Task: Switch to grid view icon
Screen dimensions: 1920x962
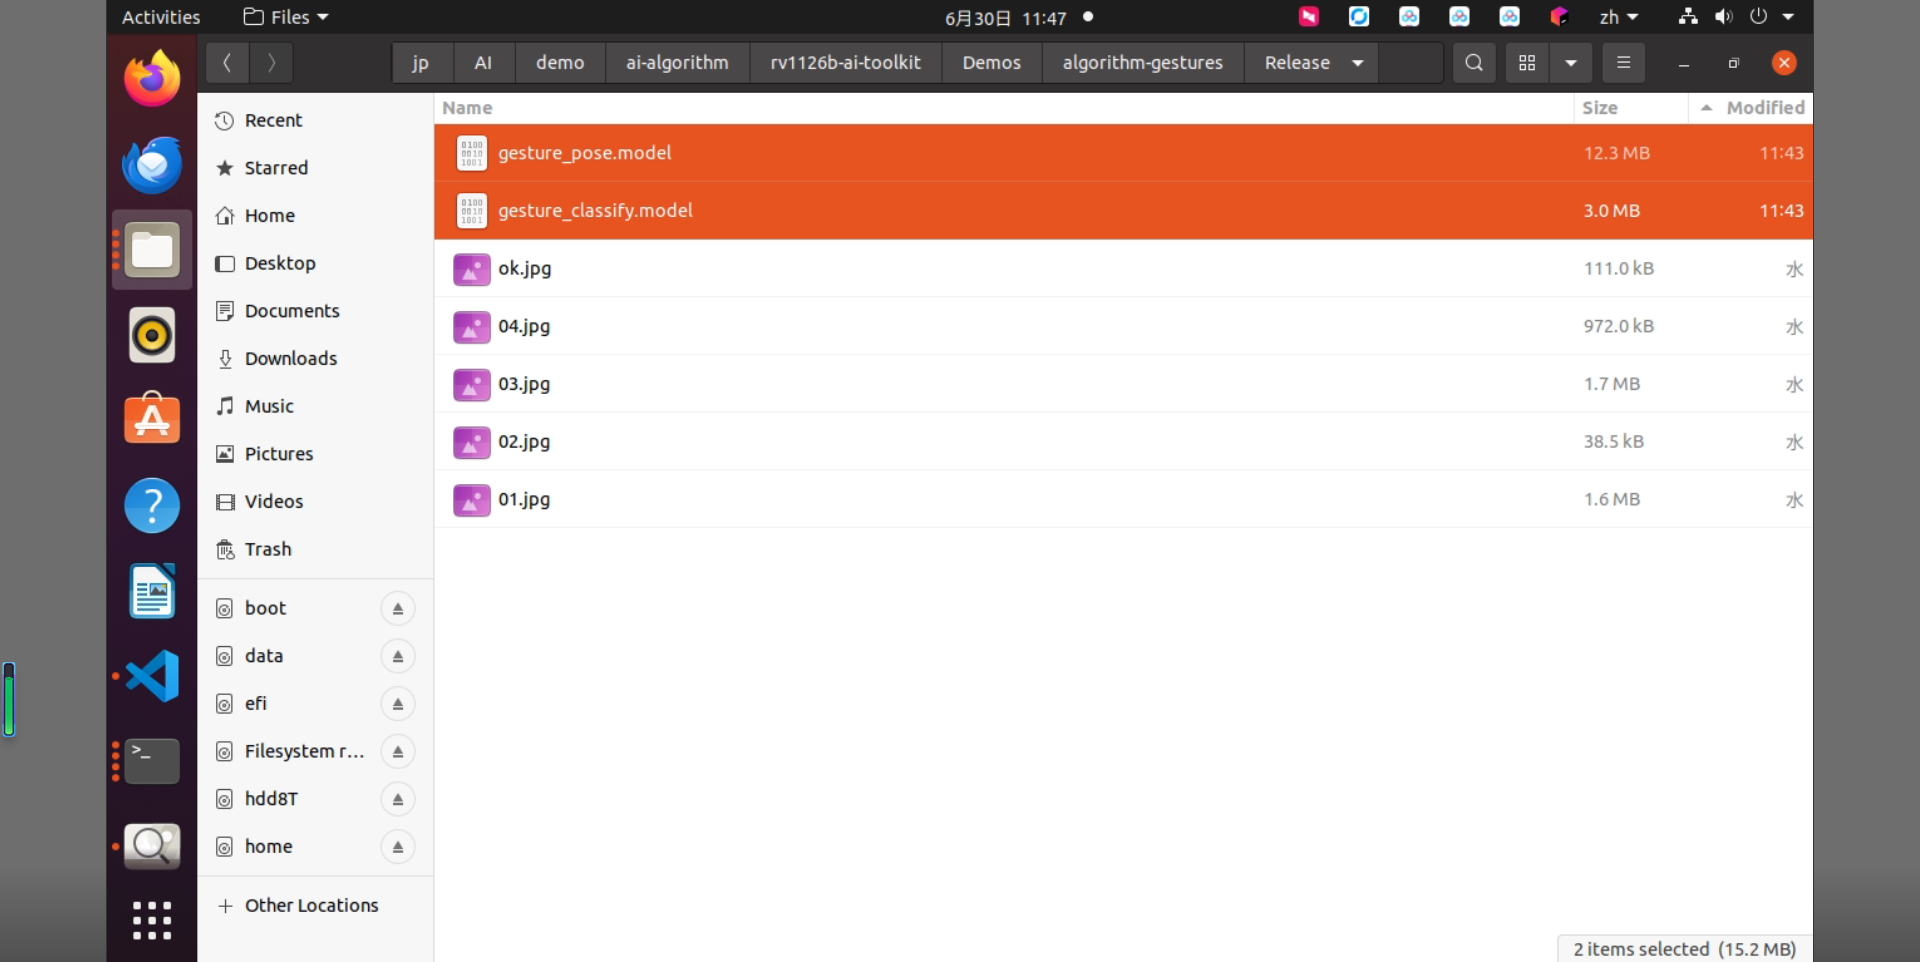Action: (1527, 63)
